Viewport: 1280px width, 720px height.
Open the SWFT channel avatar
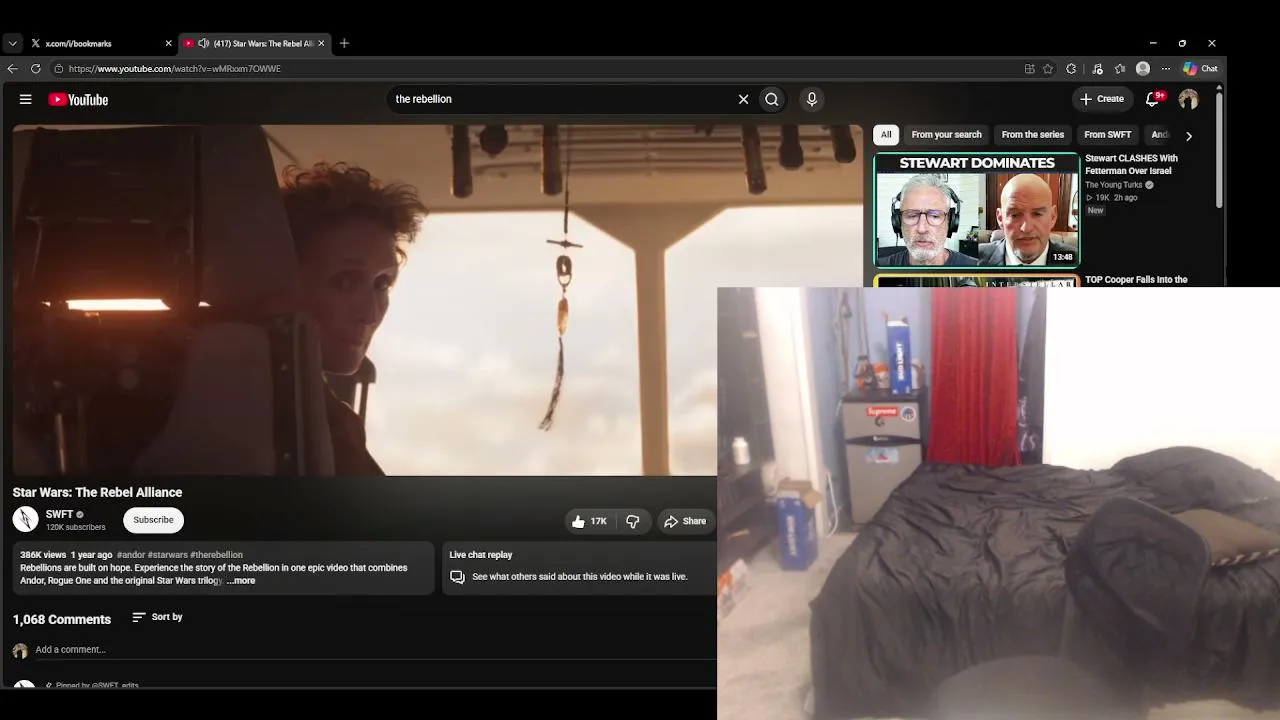(x=25, y=519)
